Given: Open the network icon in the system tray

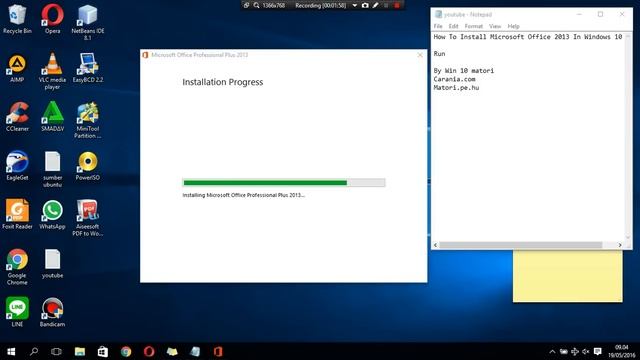Looking at the screenshot, I should coord(575,351).
